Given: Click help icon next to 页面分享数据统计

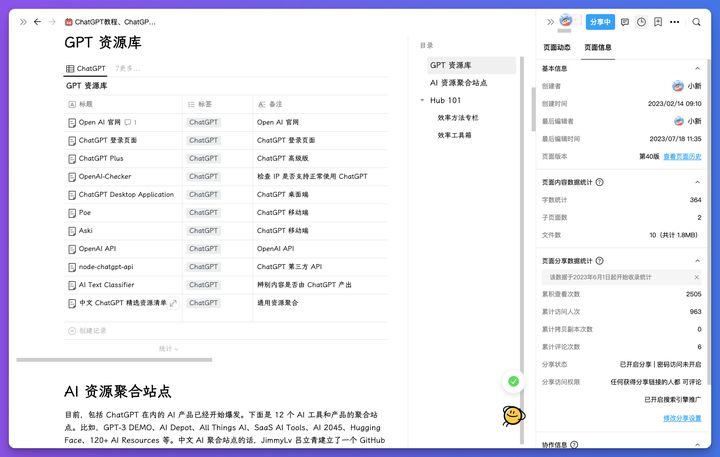Looking at the screenshot, I should pyautogui.click(x=599, y=260).
